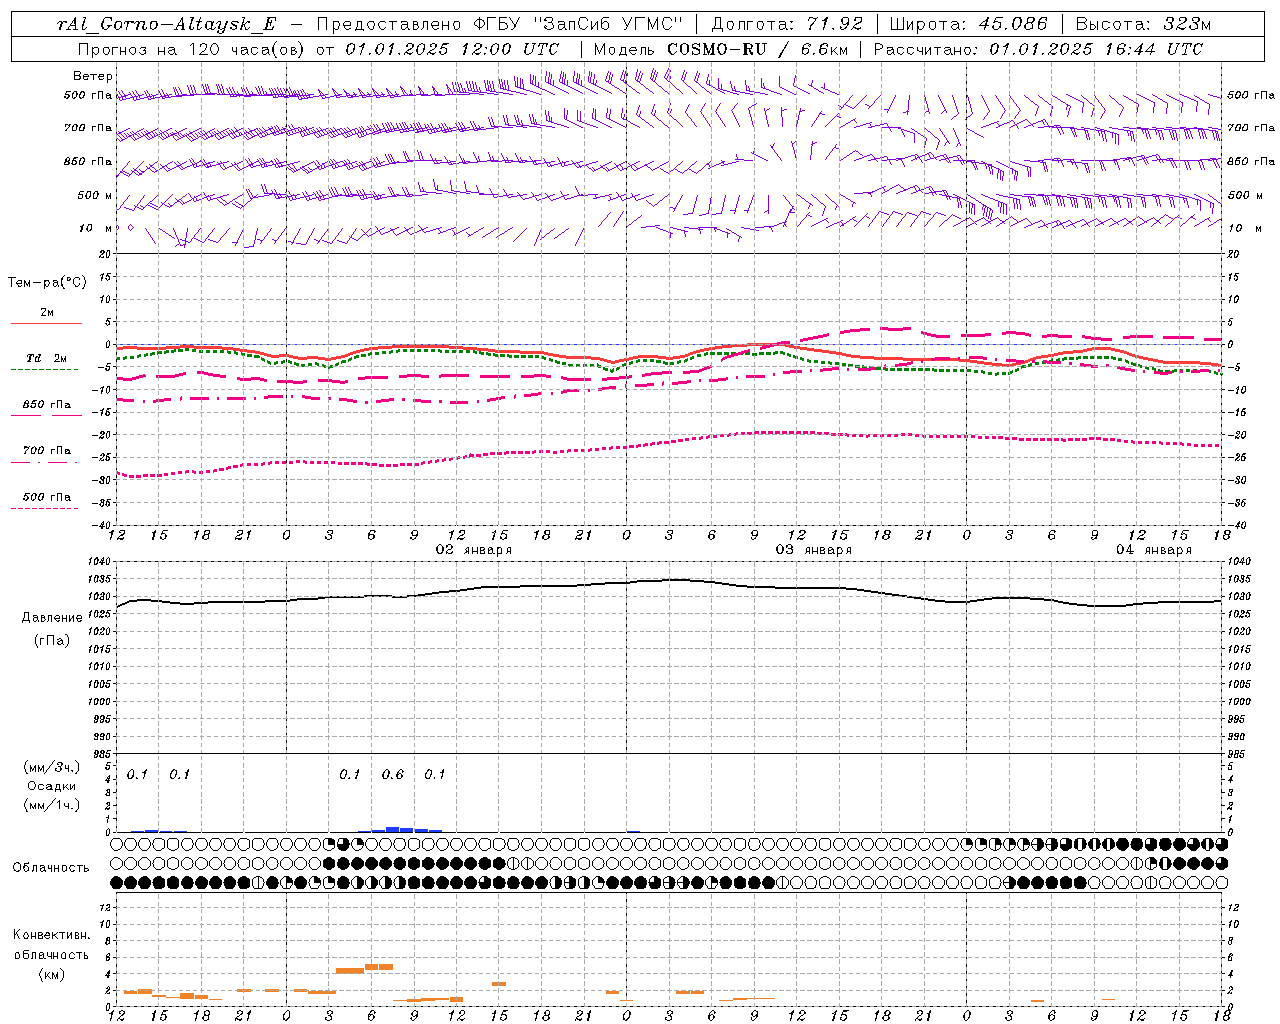
Task: Click the longitude value "Долгота: 71.92"
Action: pyautogui.click(x=787, y=24)
